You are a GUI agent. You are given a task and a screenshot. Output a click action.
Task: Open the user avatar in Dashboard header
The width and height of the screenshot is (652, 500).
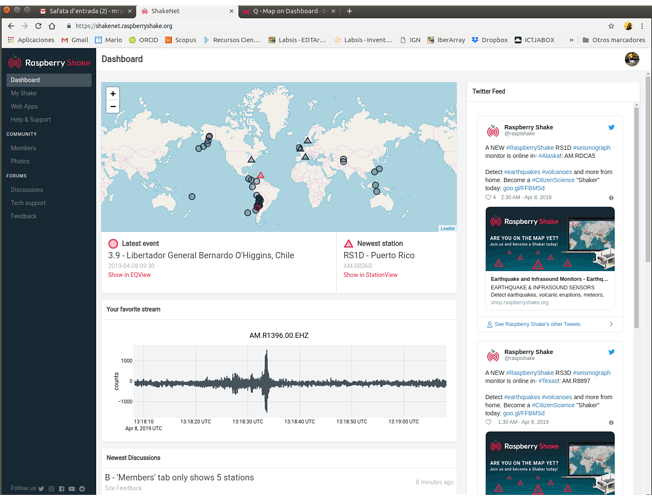pos(632,59)
